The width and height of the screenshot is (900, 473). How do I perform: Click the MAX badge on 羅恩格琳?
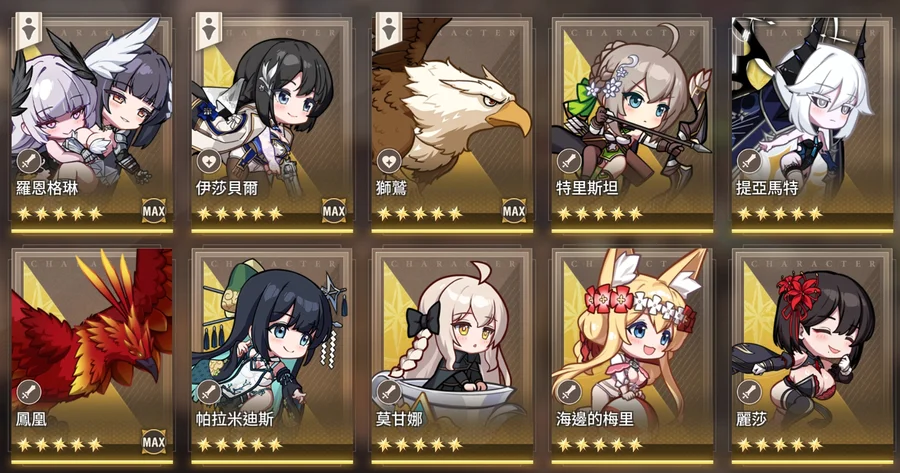coord(154,211)
